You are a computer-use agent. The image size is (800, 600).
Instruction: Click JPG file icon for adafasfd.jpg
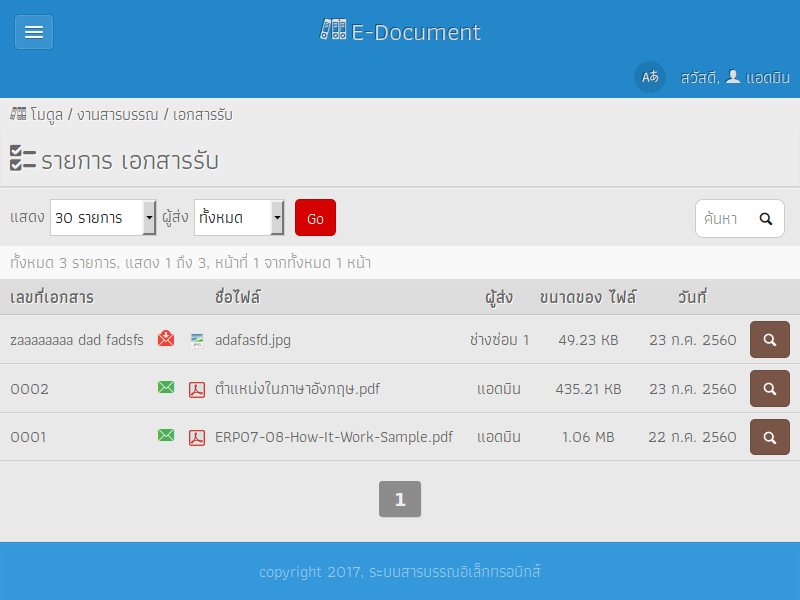pos(197,340)
